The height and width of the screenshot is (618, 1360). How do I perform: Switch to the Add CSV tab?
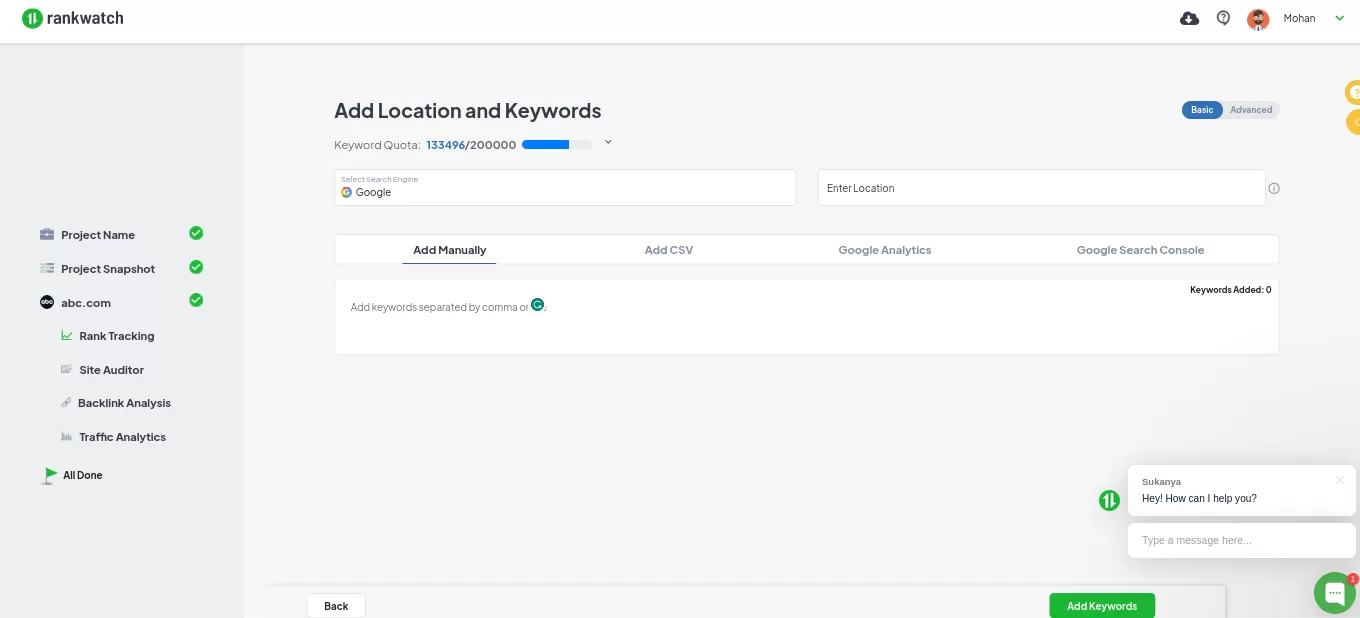click(x=668, y=250)
